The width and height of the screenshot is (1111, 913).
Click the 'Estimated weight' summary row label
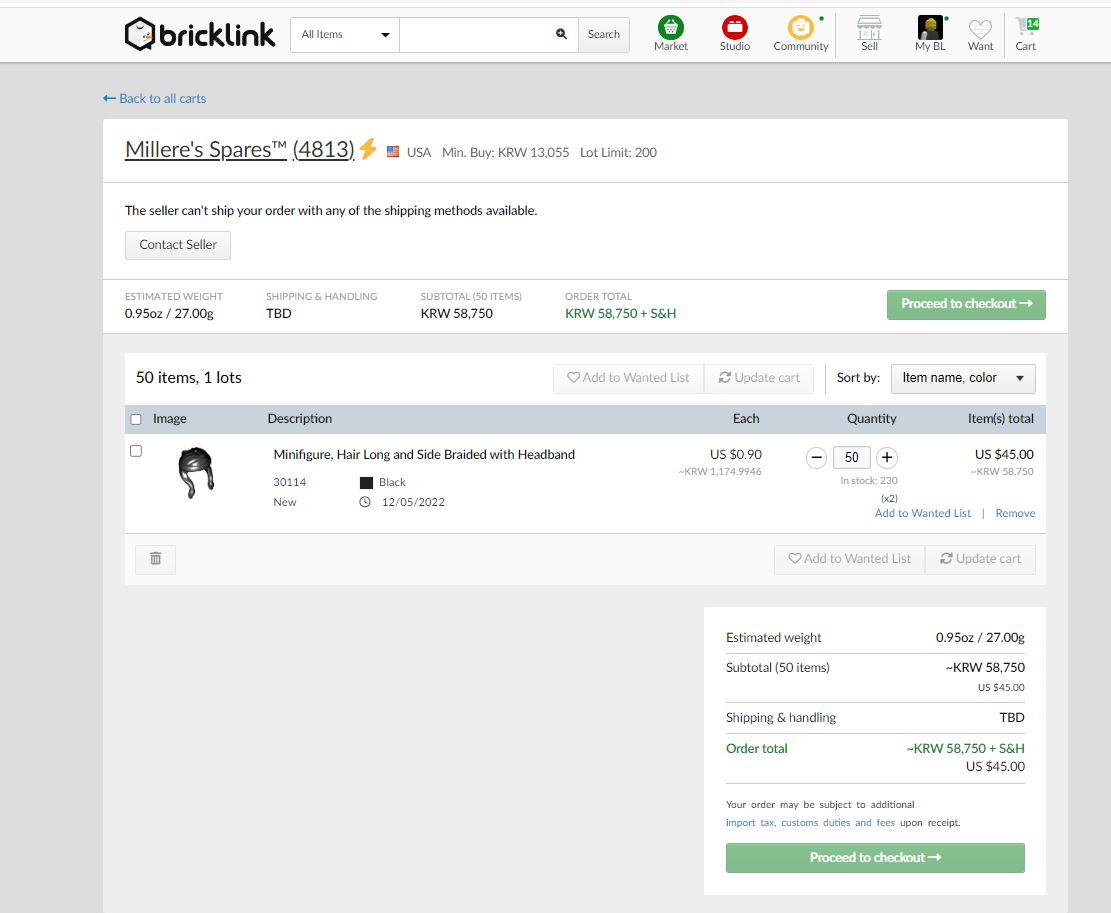[774, 637]
